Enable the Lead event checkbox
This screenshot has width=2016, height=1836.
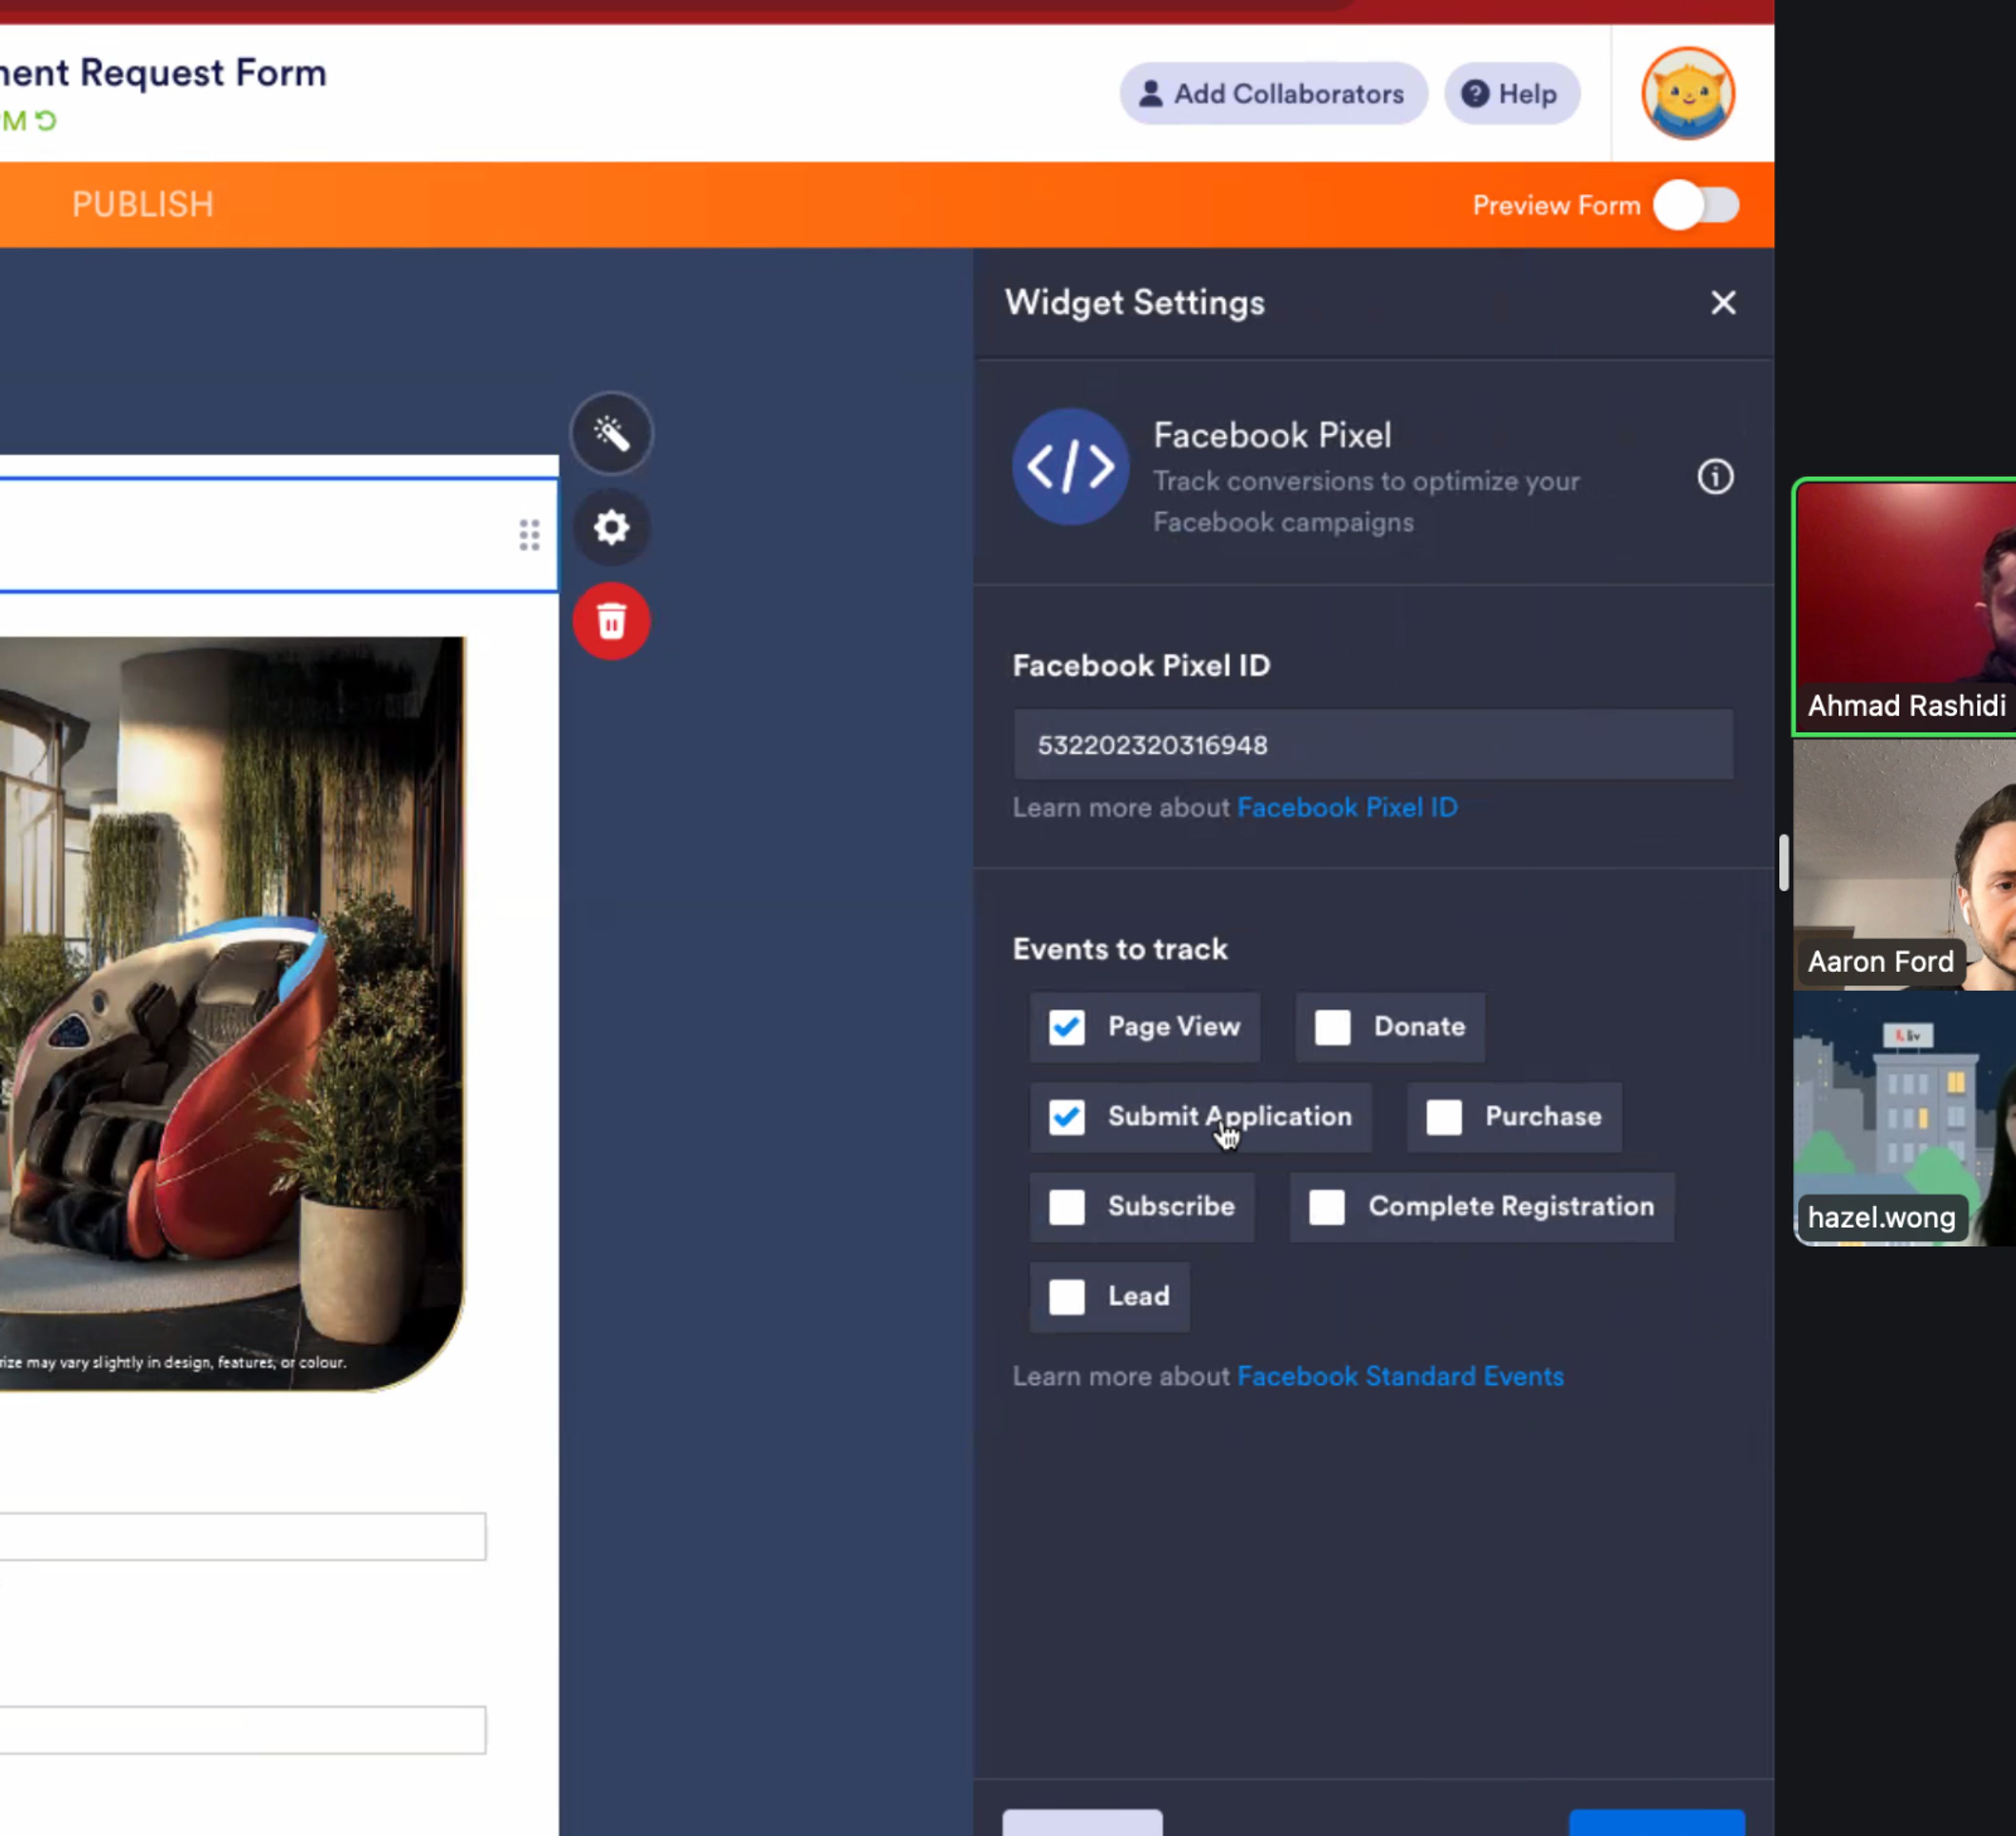tap(1066, 1297)
